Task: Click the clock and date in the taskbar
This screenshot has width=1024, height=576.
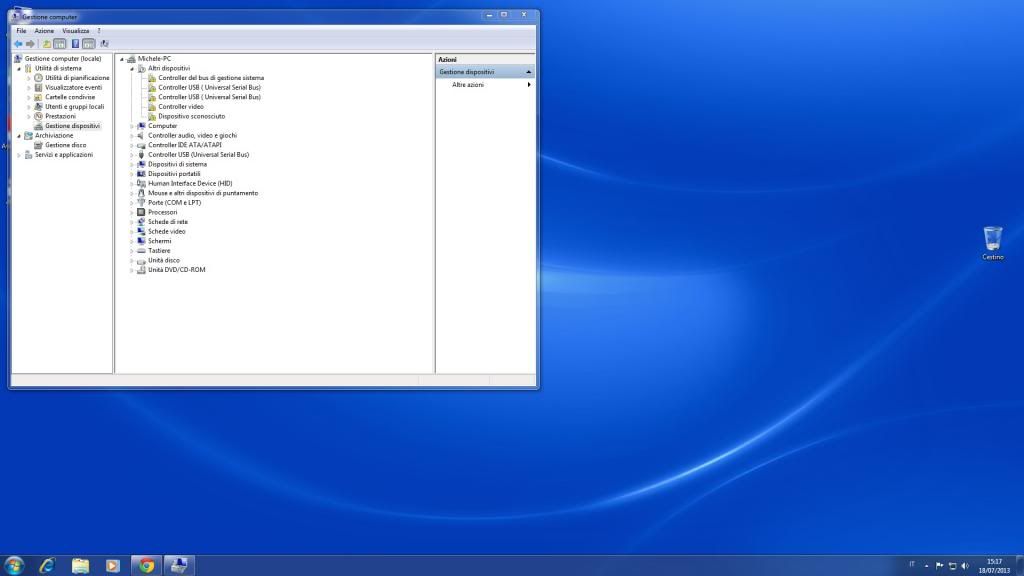Action: [x=993, y=566]
